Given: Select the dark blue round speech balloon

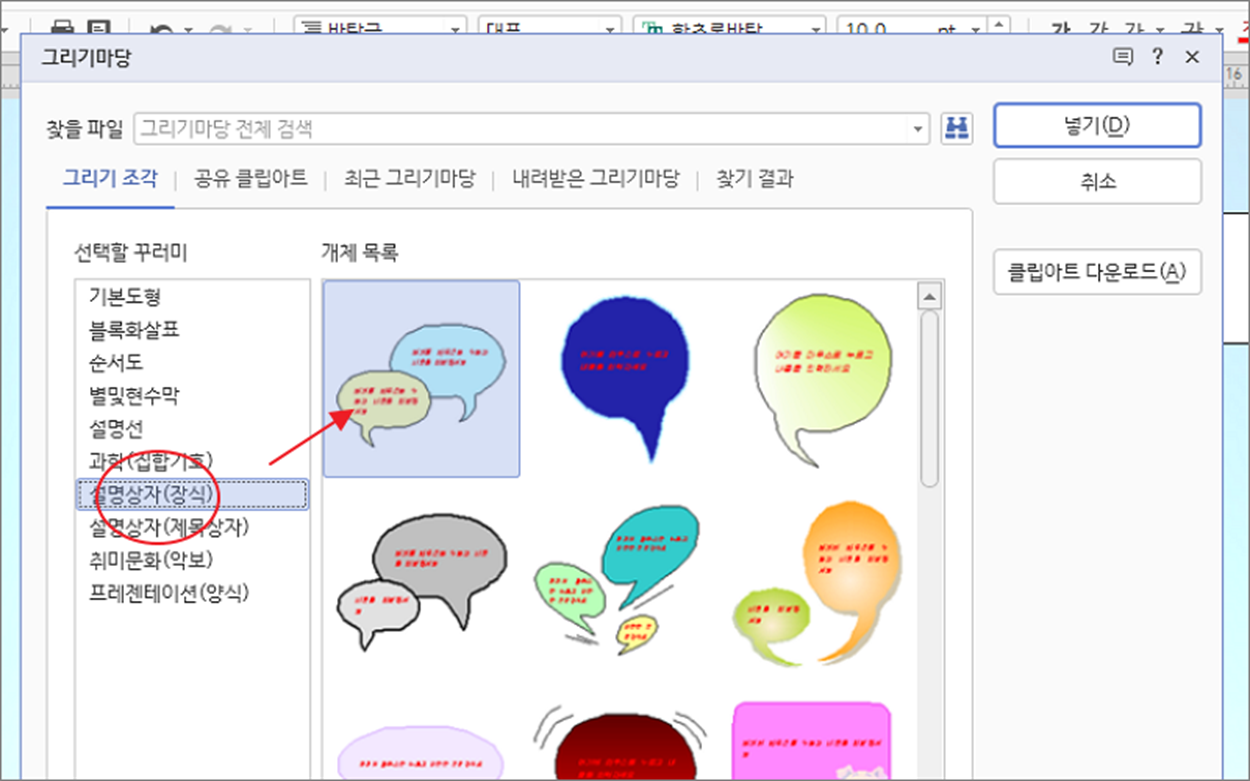Looking at the screenshot, I should pyautogui.click(x=625, y=379).
